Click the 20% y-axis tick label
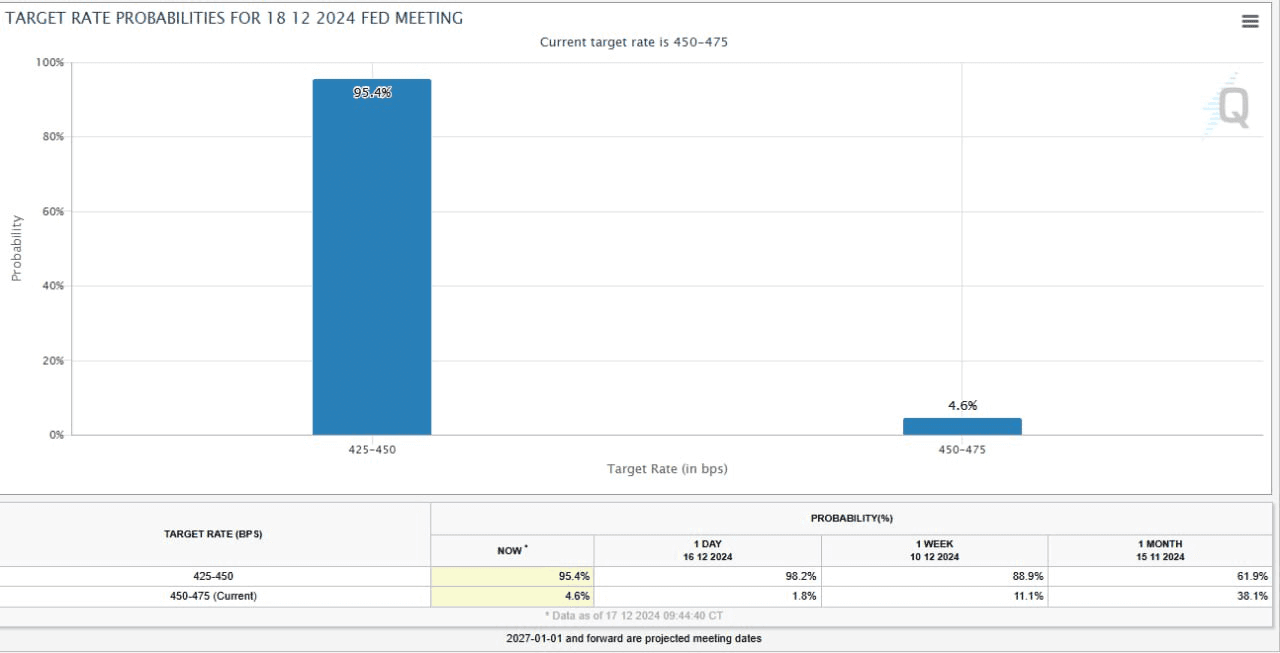This screenshot has width=1280, height=653. click(x=52, y=361)
